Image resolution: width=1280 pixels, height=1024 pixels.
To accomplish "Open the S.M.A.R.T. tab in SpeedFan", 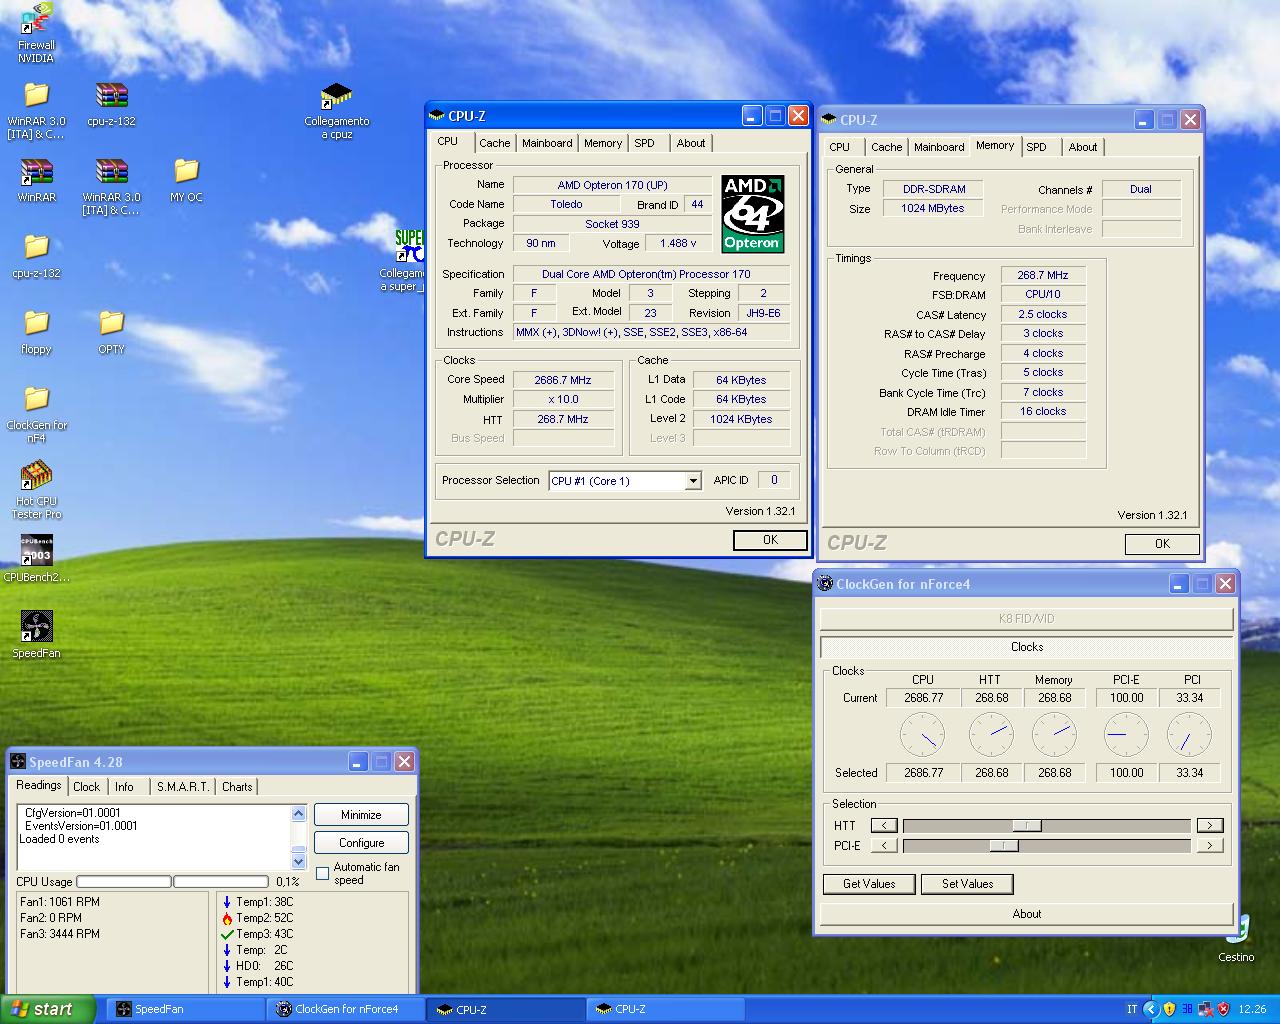I will click(x=183, y=787).
